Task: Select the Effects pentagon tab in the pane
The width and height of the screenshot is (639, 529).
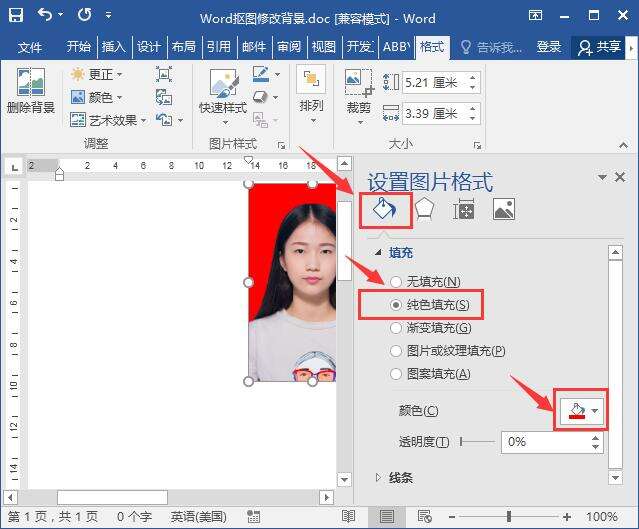Action: pos(424,209)
